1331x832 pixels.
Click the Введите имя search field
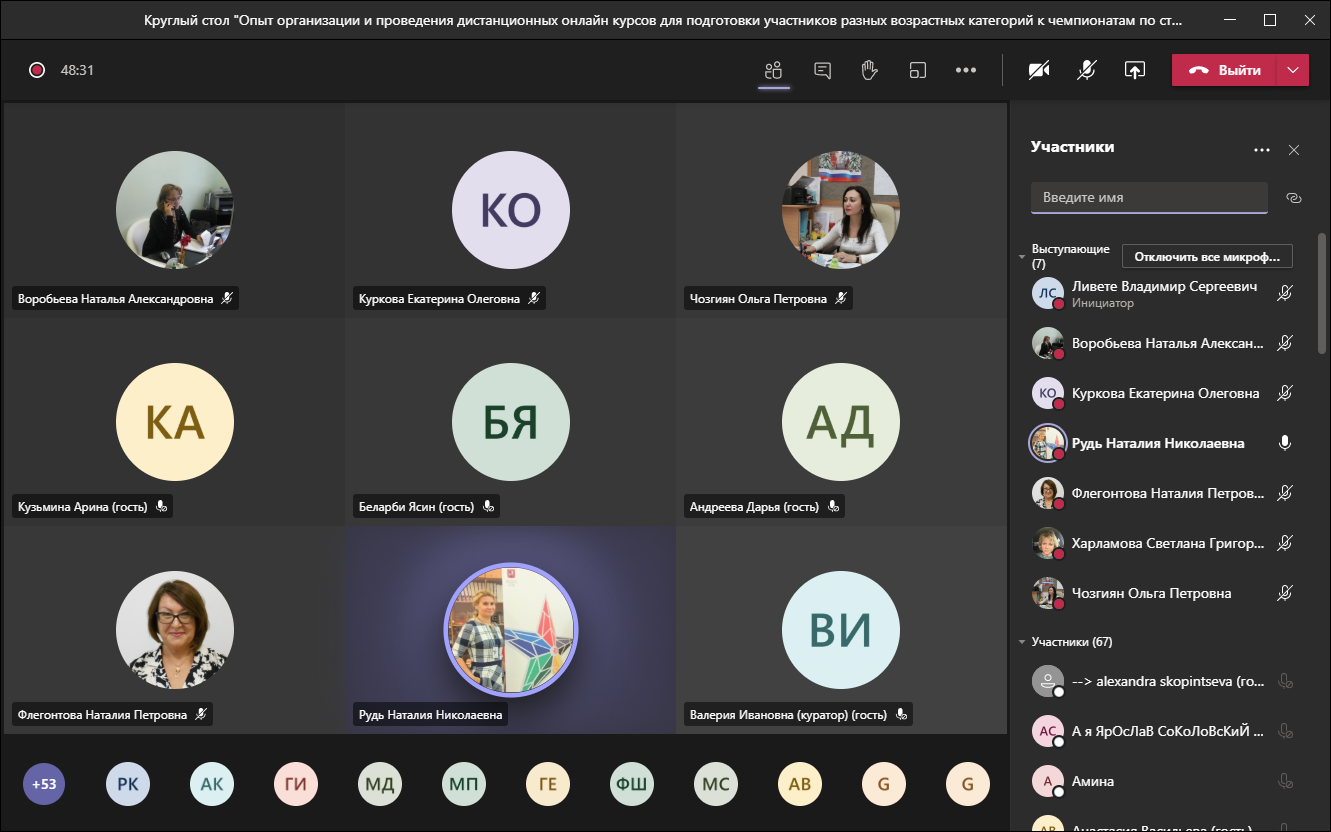tap(1148, 198)
